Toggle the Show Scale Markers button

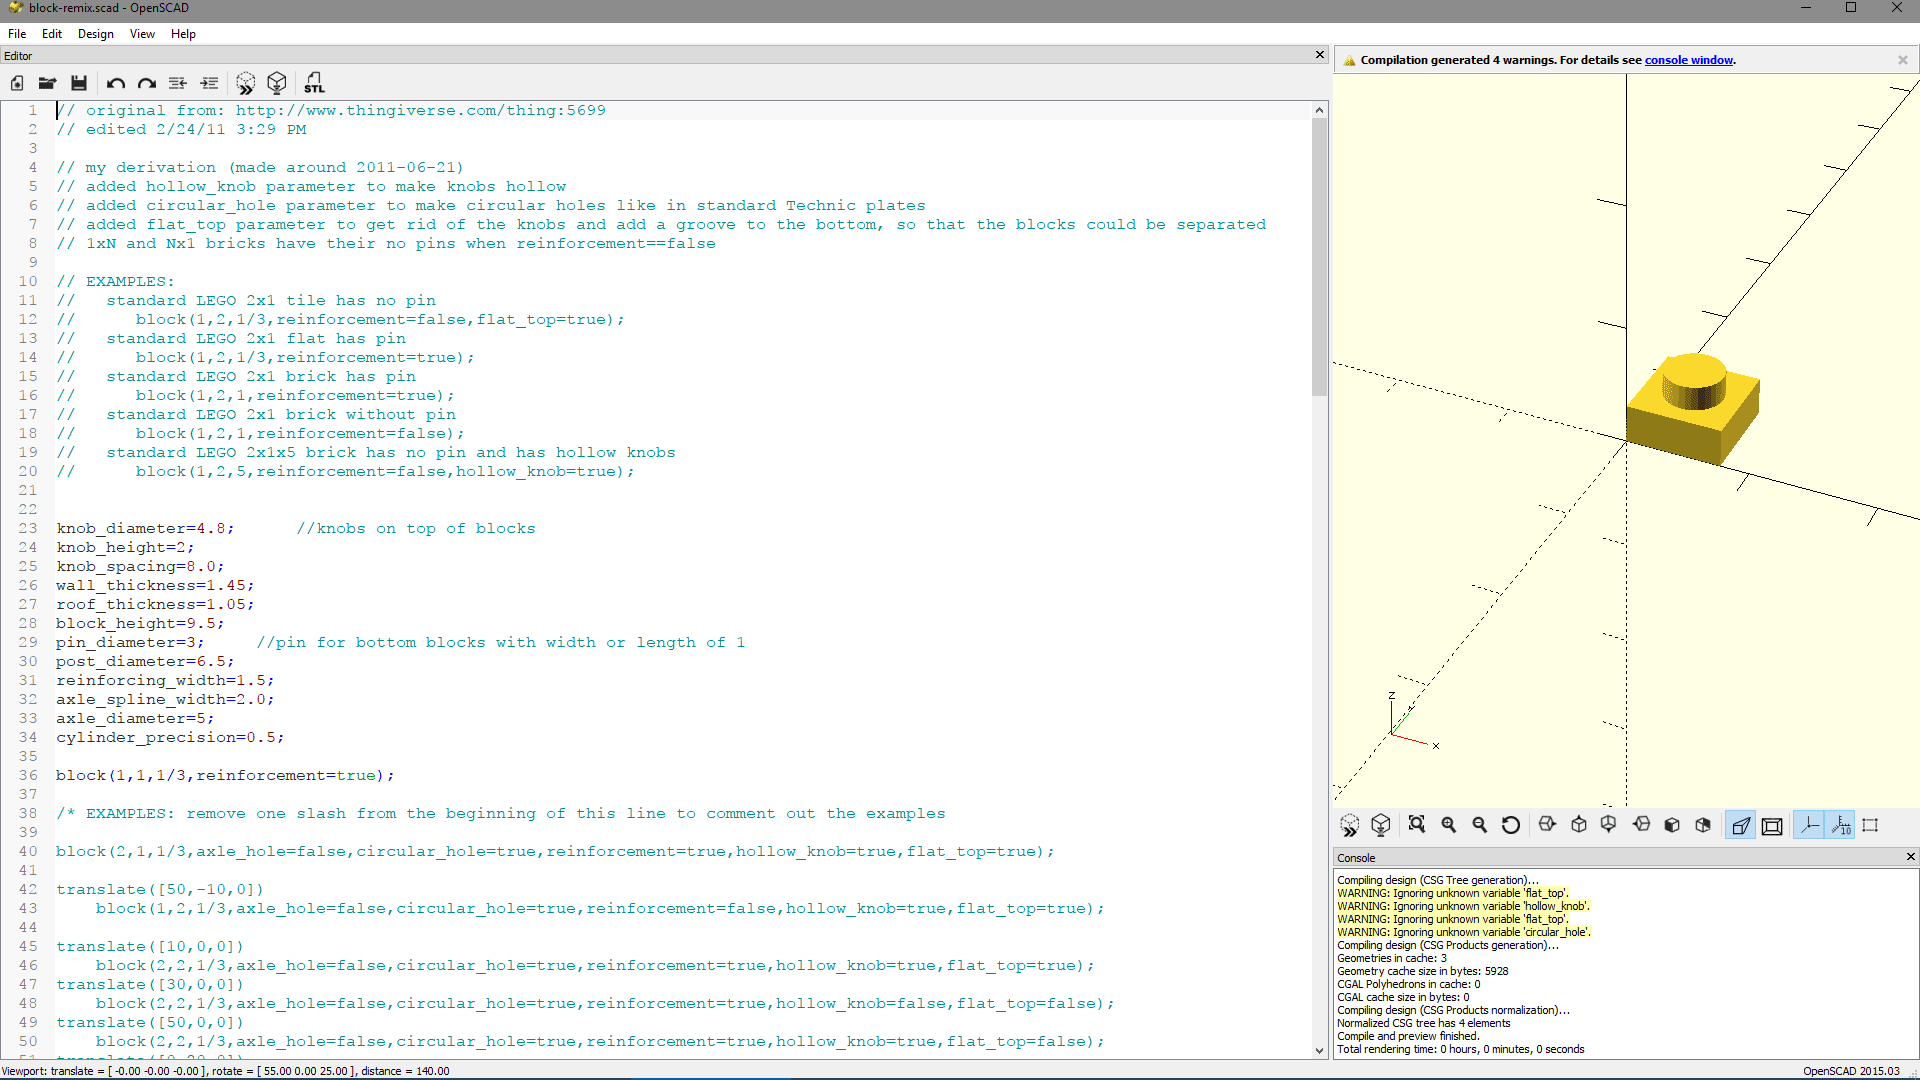(x=1841, y=825)
